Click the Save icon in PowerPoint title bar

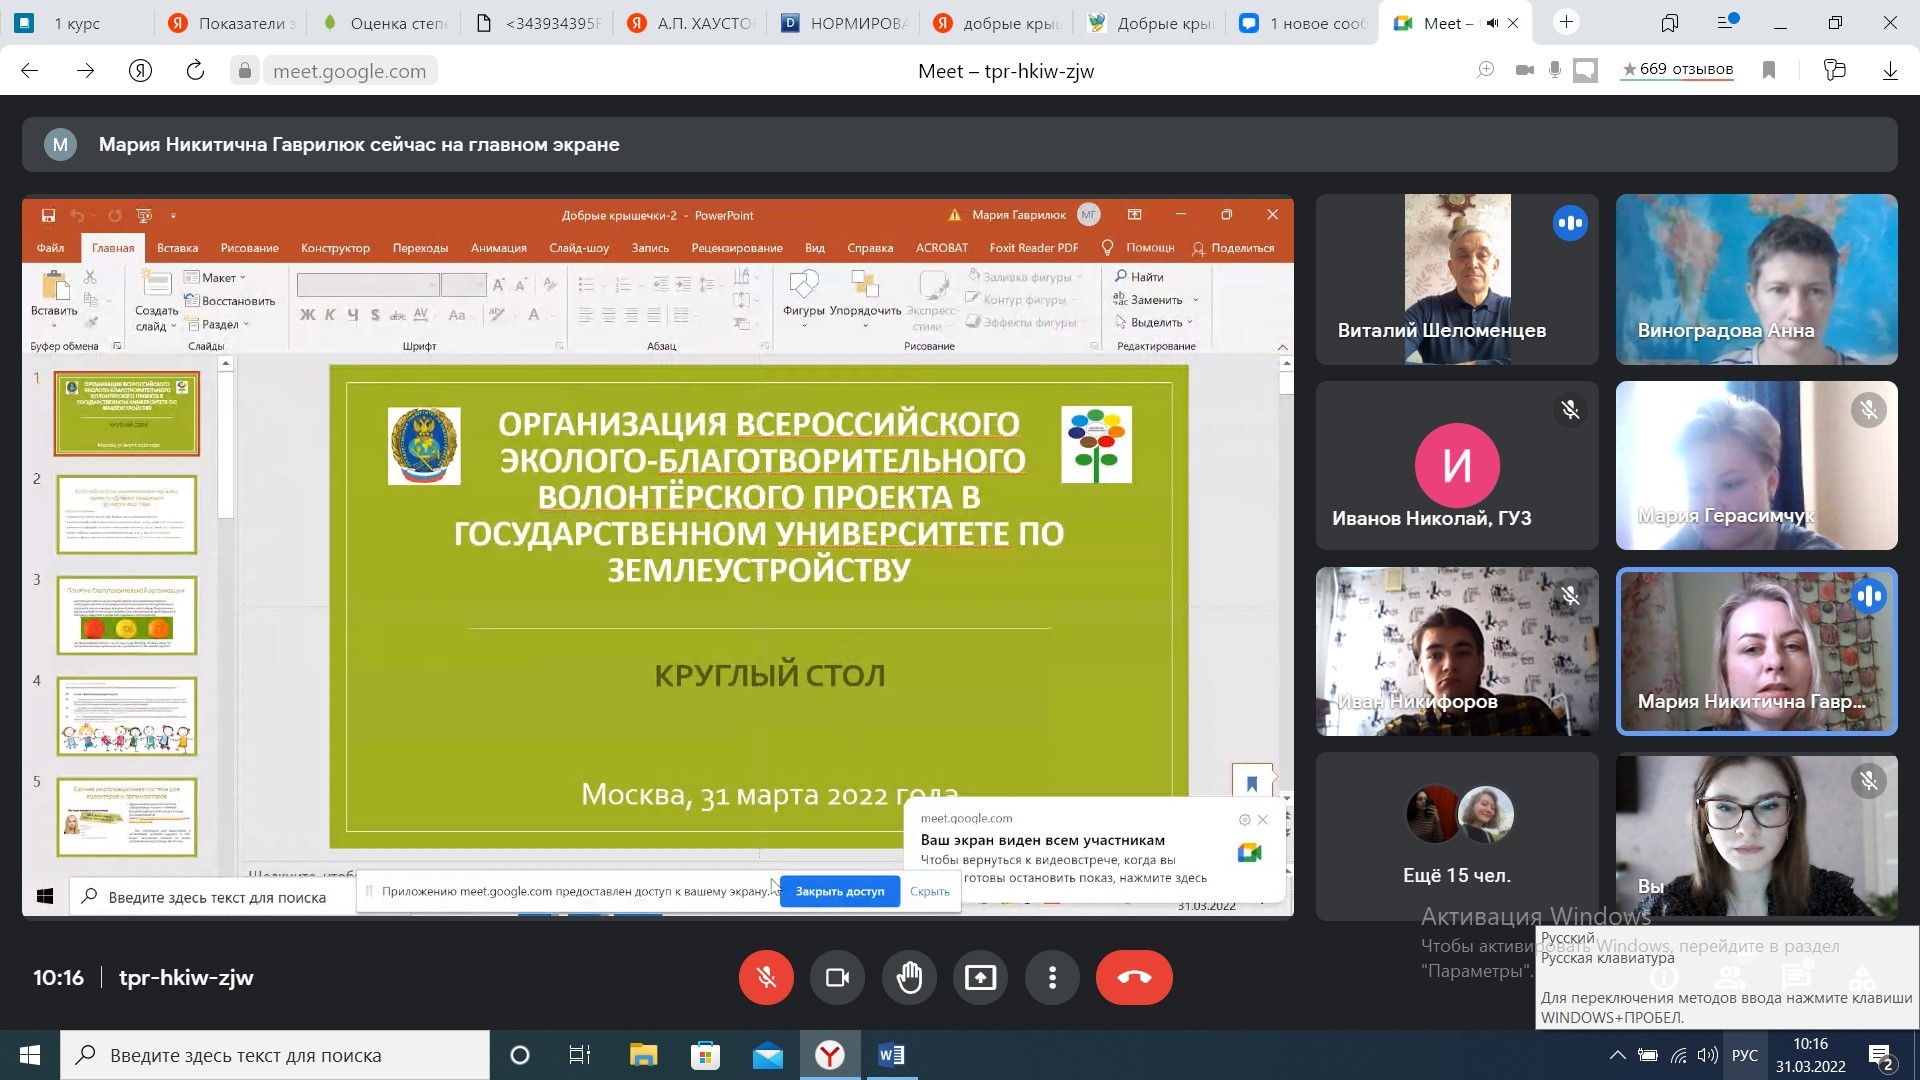tap(48, 215)
